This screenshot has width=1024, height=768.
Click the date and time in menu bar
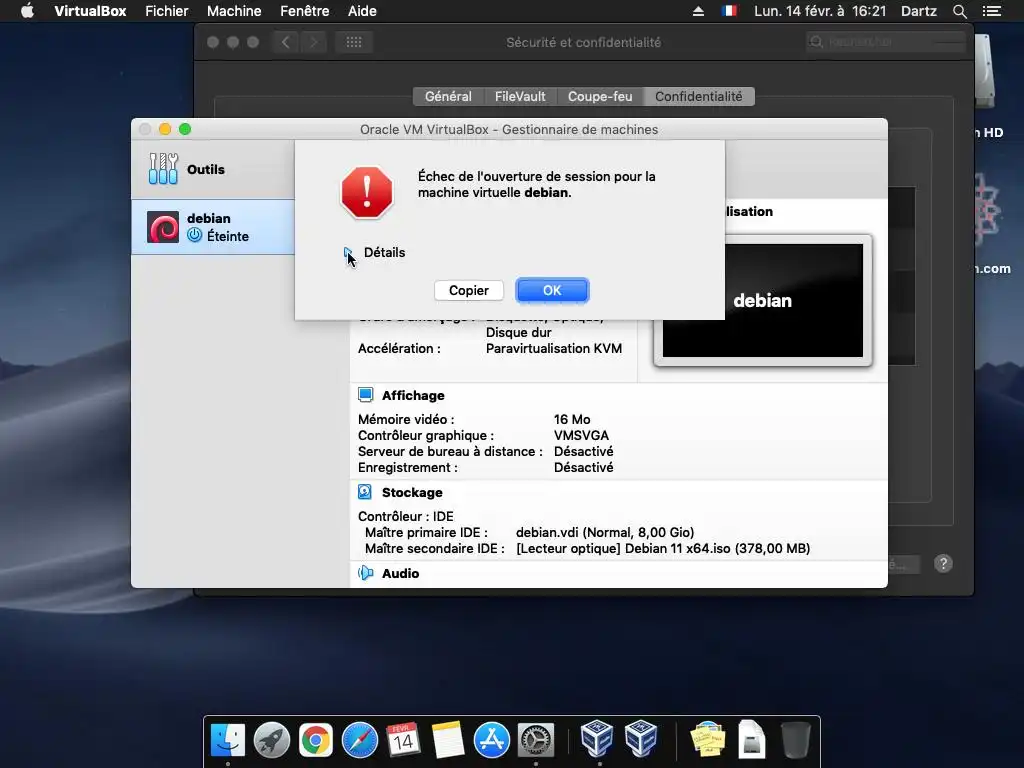[820, 11]
